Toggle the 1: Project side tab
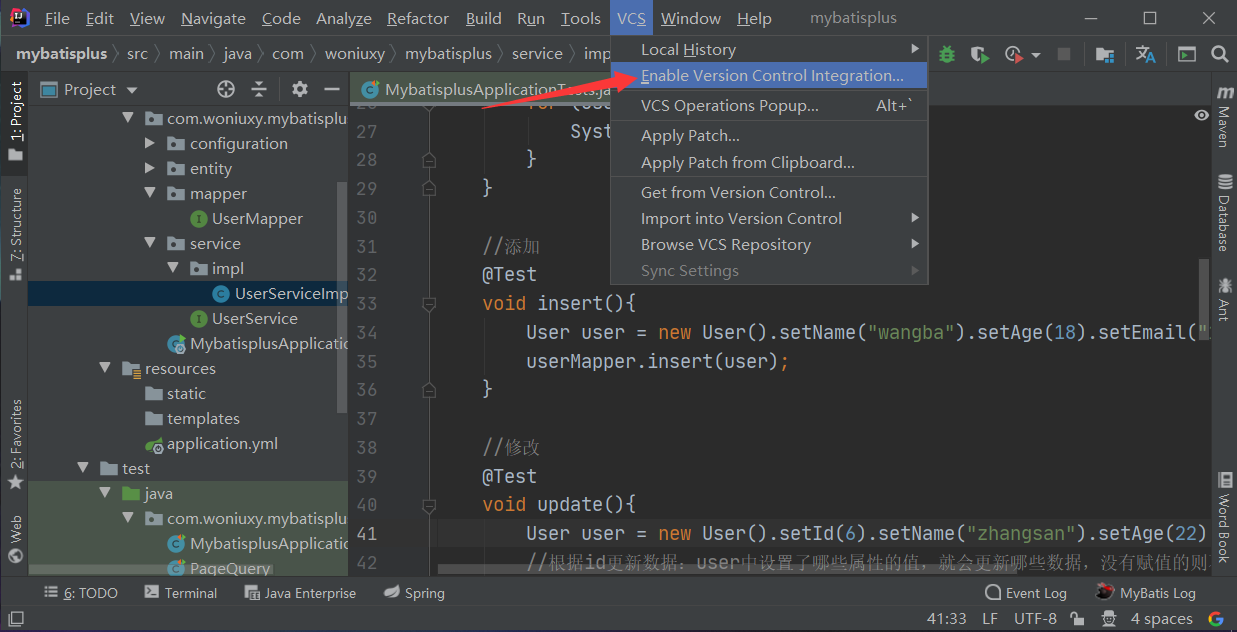 coord(15,121)
